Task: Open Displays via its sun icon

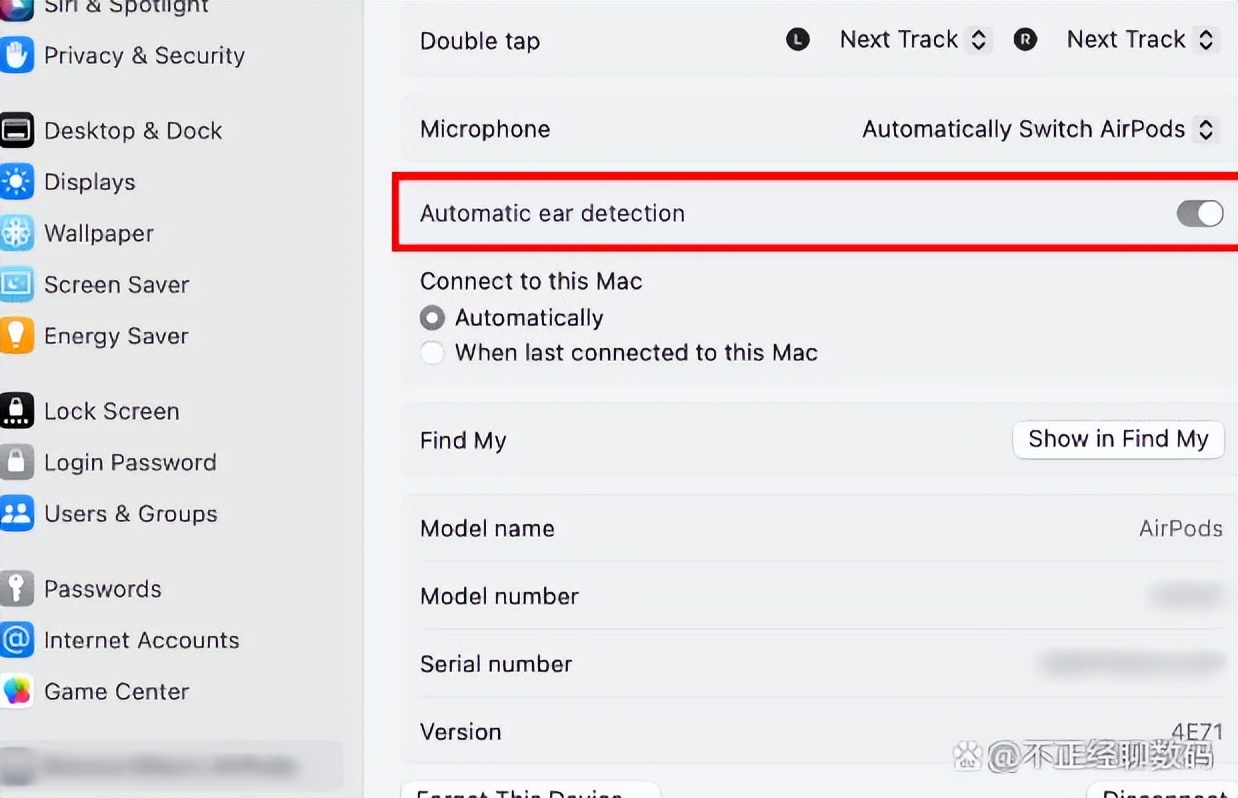Action: pos(16,182)
